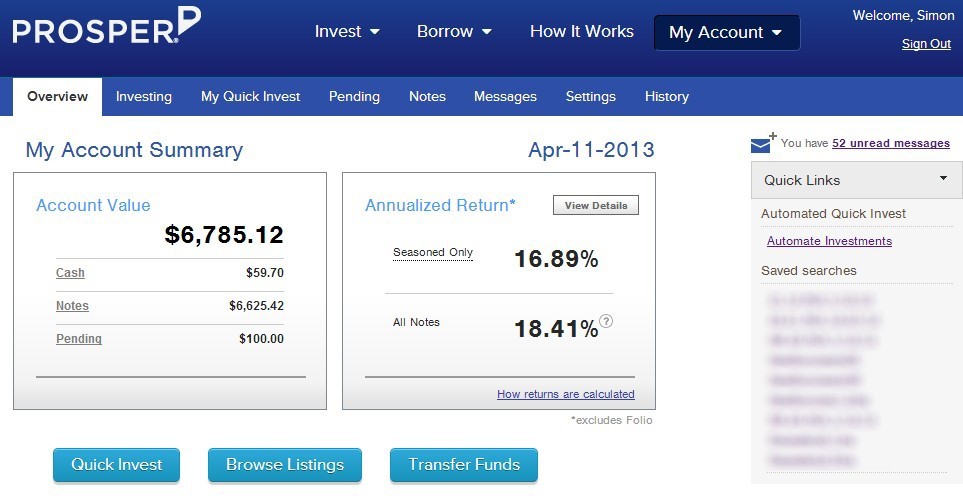Open the Invest dropdown menu
The width and height of the screenshot is (963, 502).
pyautogui.click(x=347, y=31)
